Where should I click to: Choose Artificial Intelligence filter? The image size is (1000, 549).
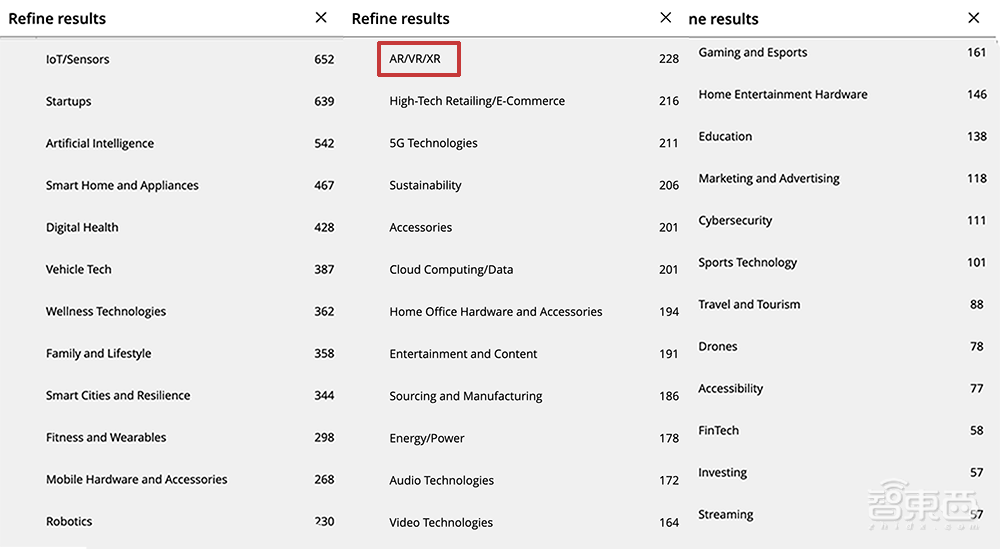pos(100,143)
